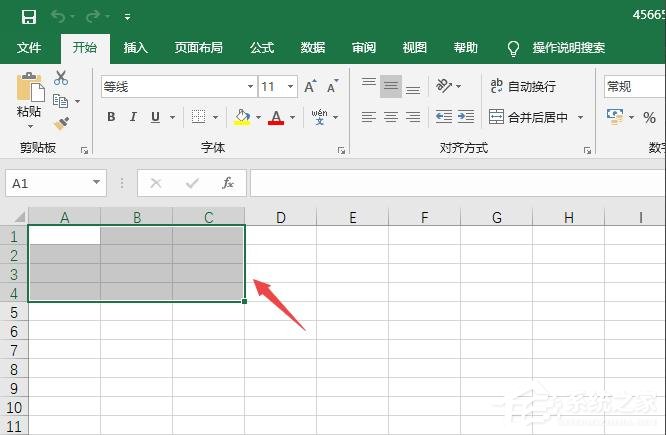Open the 对齐方式 dialog launcher
This screenshot has height=435, width=666.
(587, 150)
